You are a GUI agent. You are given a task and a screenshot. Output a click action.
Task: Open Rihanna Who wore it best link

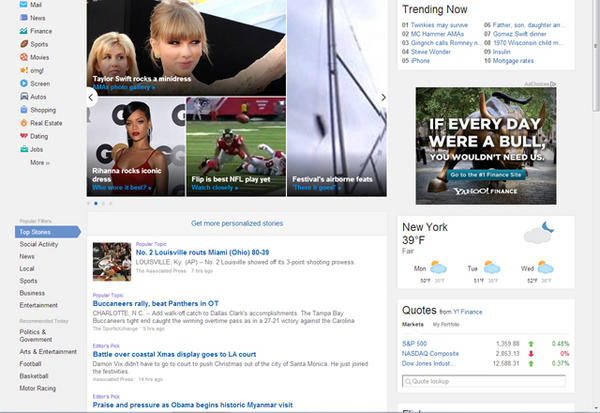(122, 188)
